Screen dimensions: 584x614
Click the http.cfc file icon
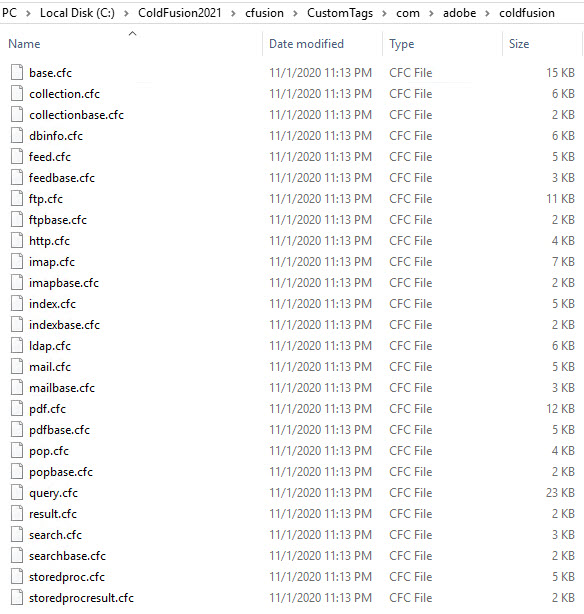[17, 240]
